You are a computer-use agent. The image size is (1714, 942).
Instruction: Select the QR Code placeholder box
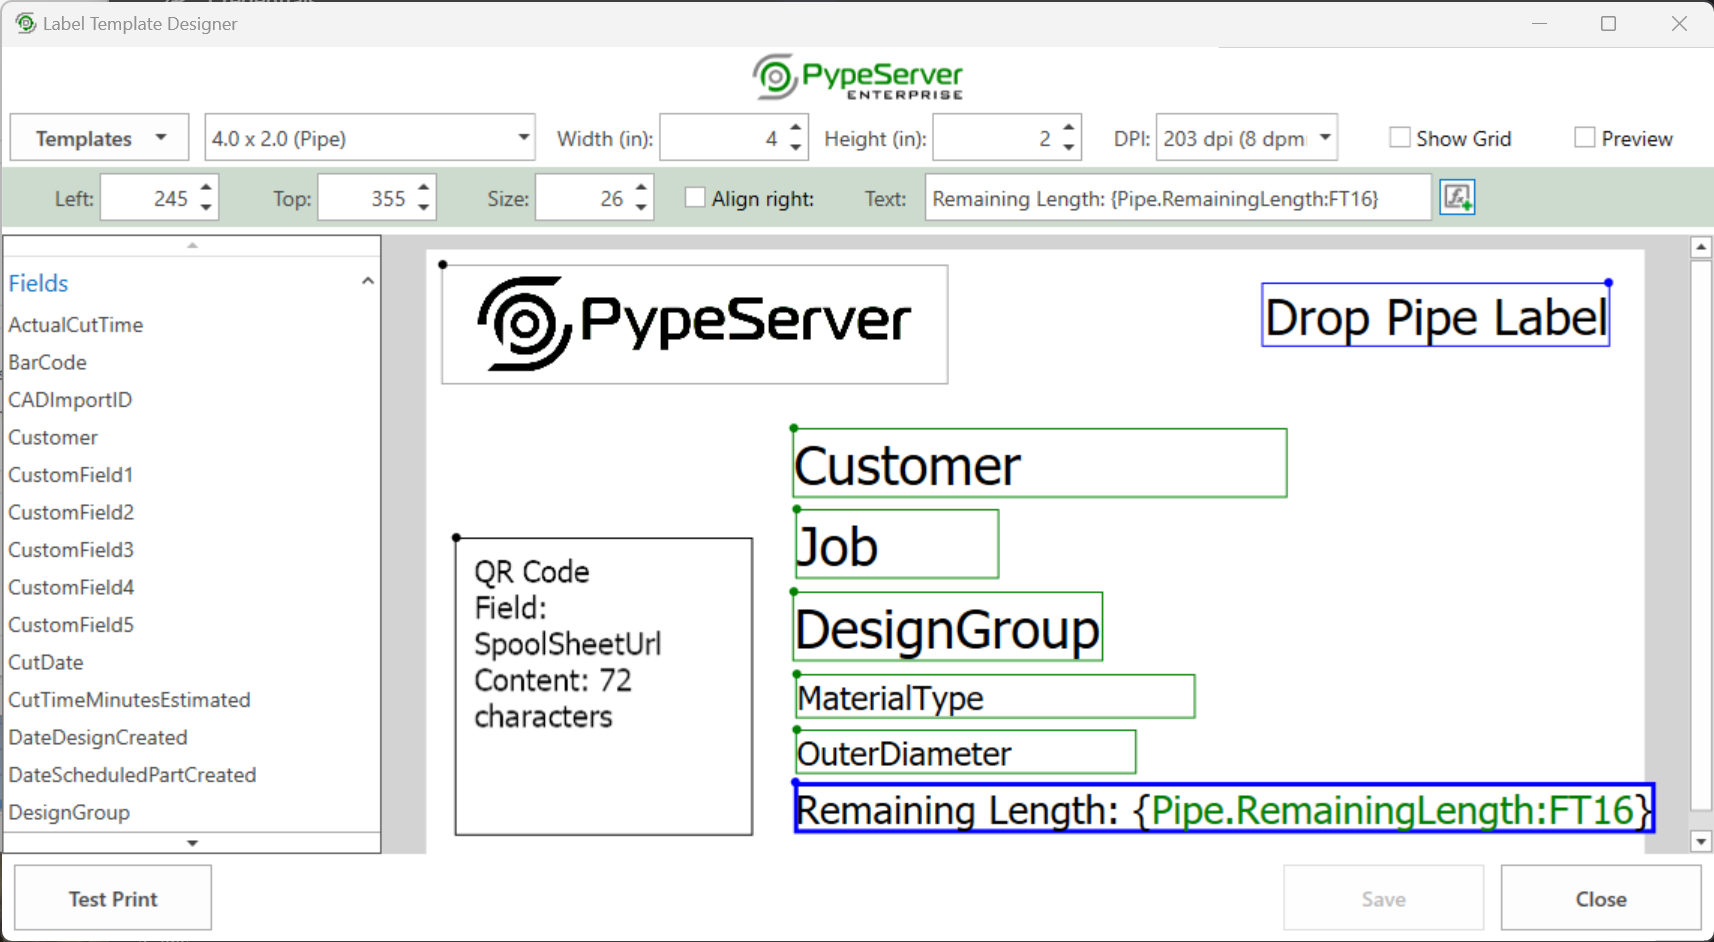click(x=604, y=687)
